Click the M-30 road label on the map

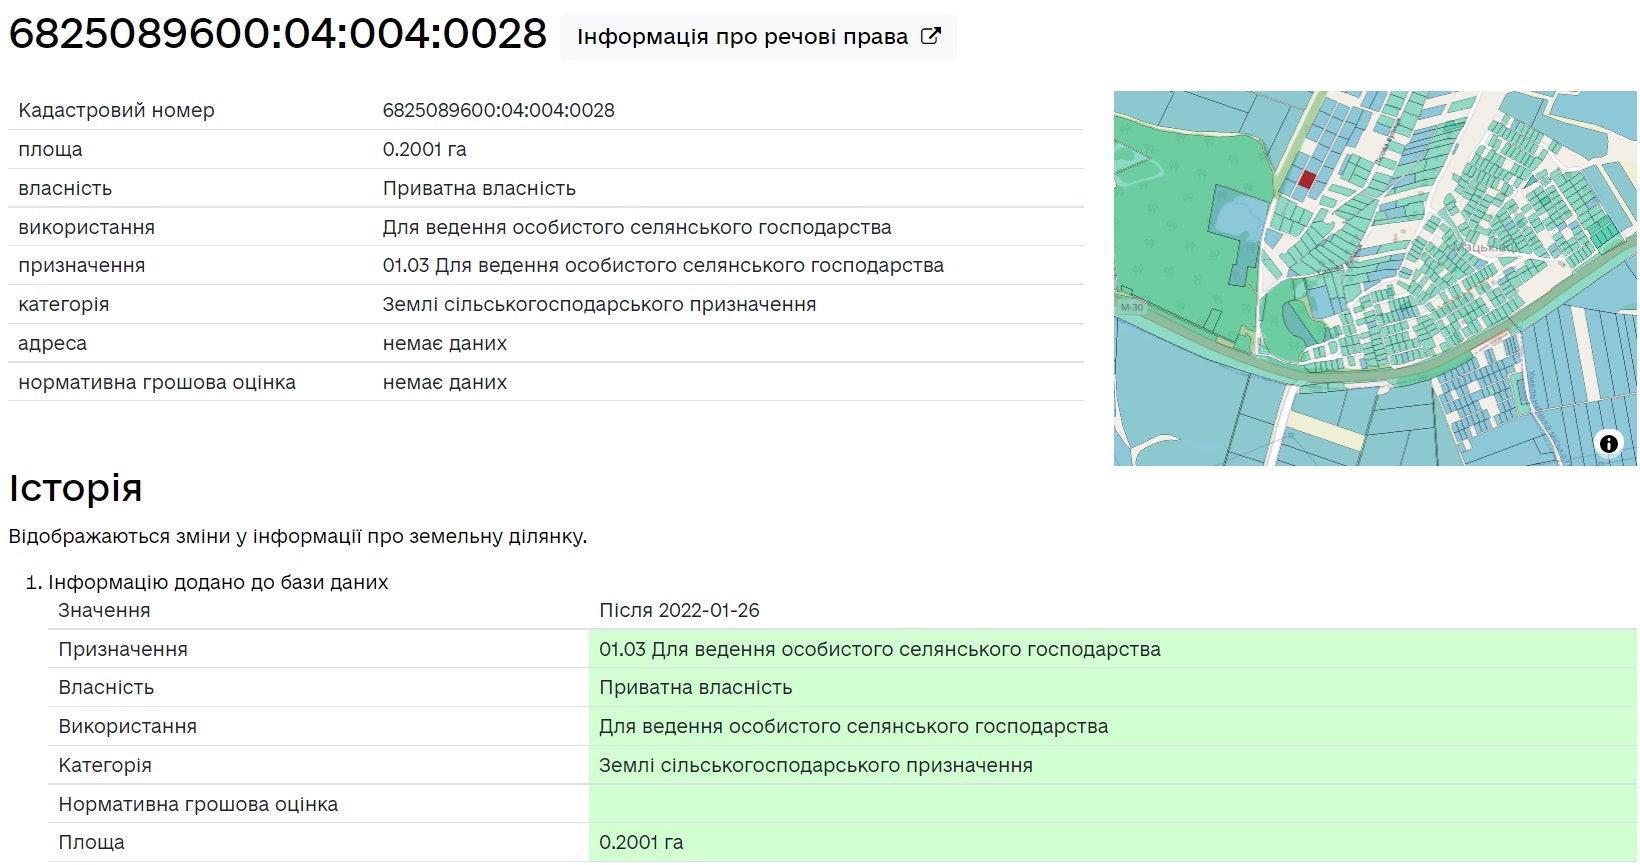point(1132,307)
